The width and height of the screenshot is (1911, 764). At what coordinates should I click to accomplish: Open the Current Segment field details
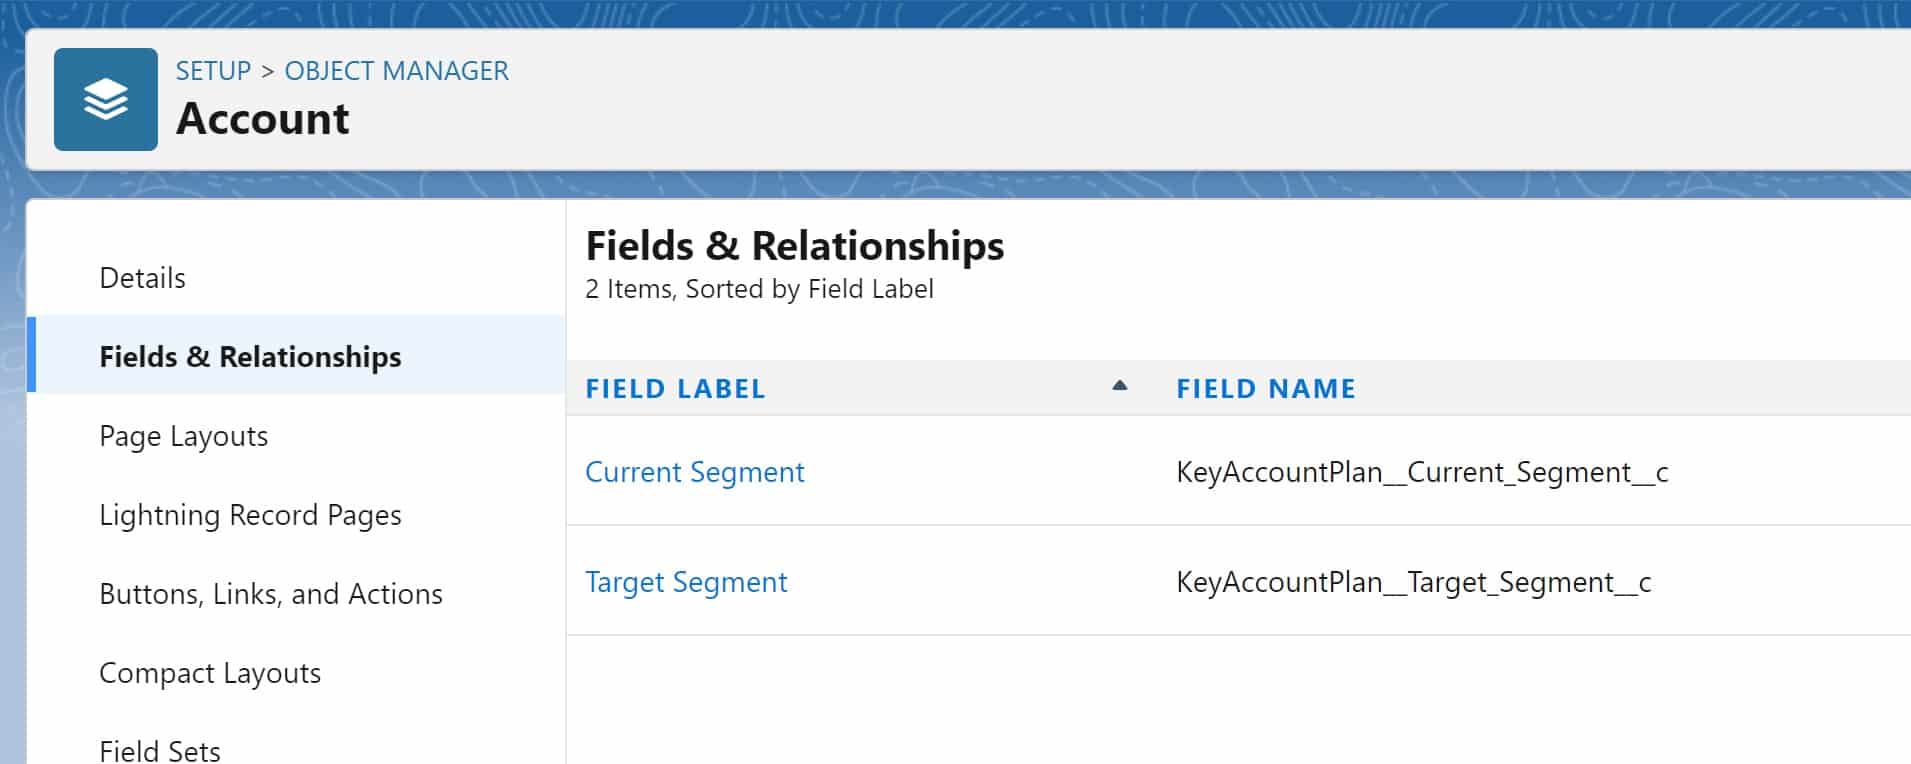pyautogui.click(x=695, y=471)
